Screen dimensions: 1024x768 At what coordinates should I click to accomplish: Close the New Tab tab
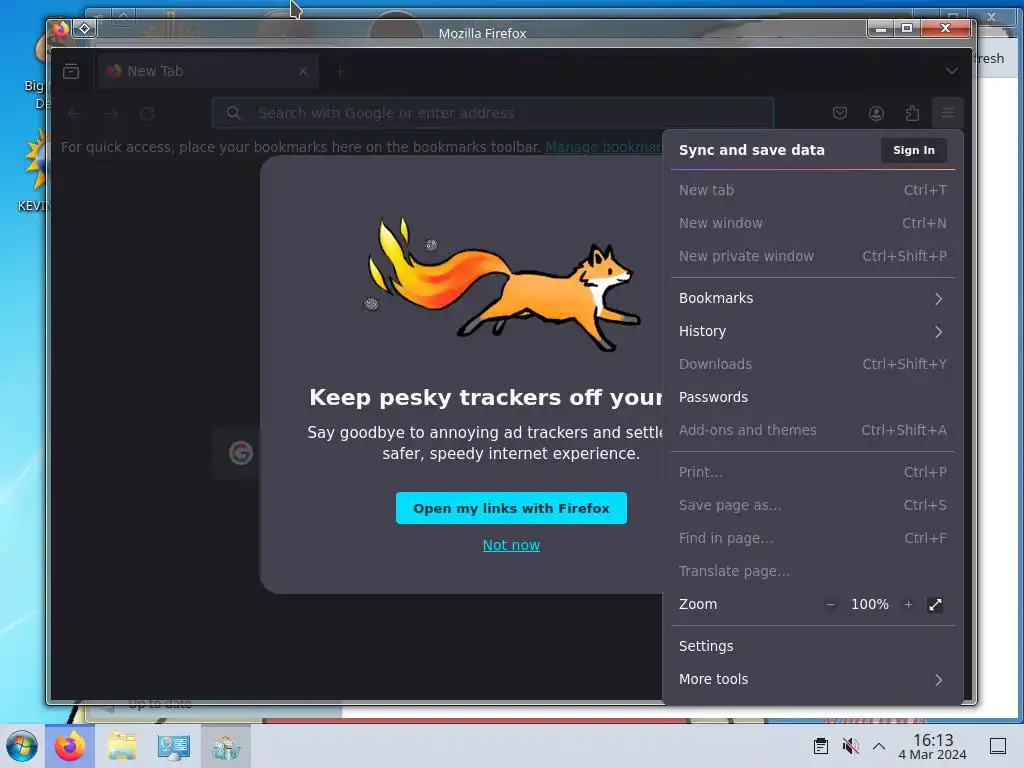tap(303, 71)
